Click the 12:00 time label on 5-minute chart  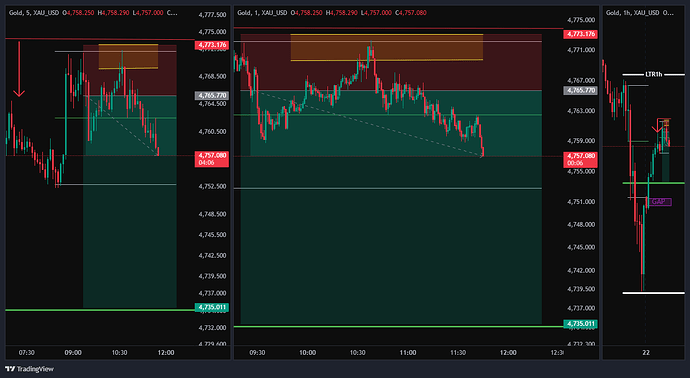166,352
